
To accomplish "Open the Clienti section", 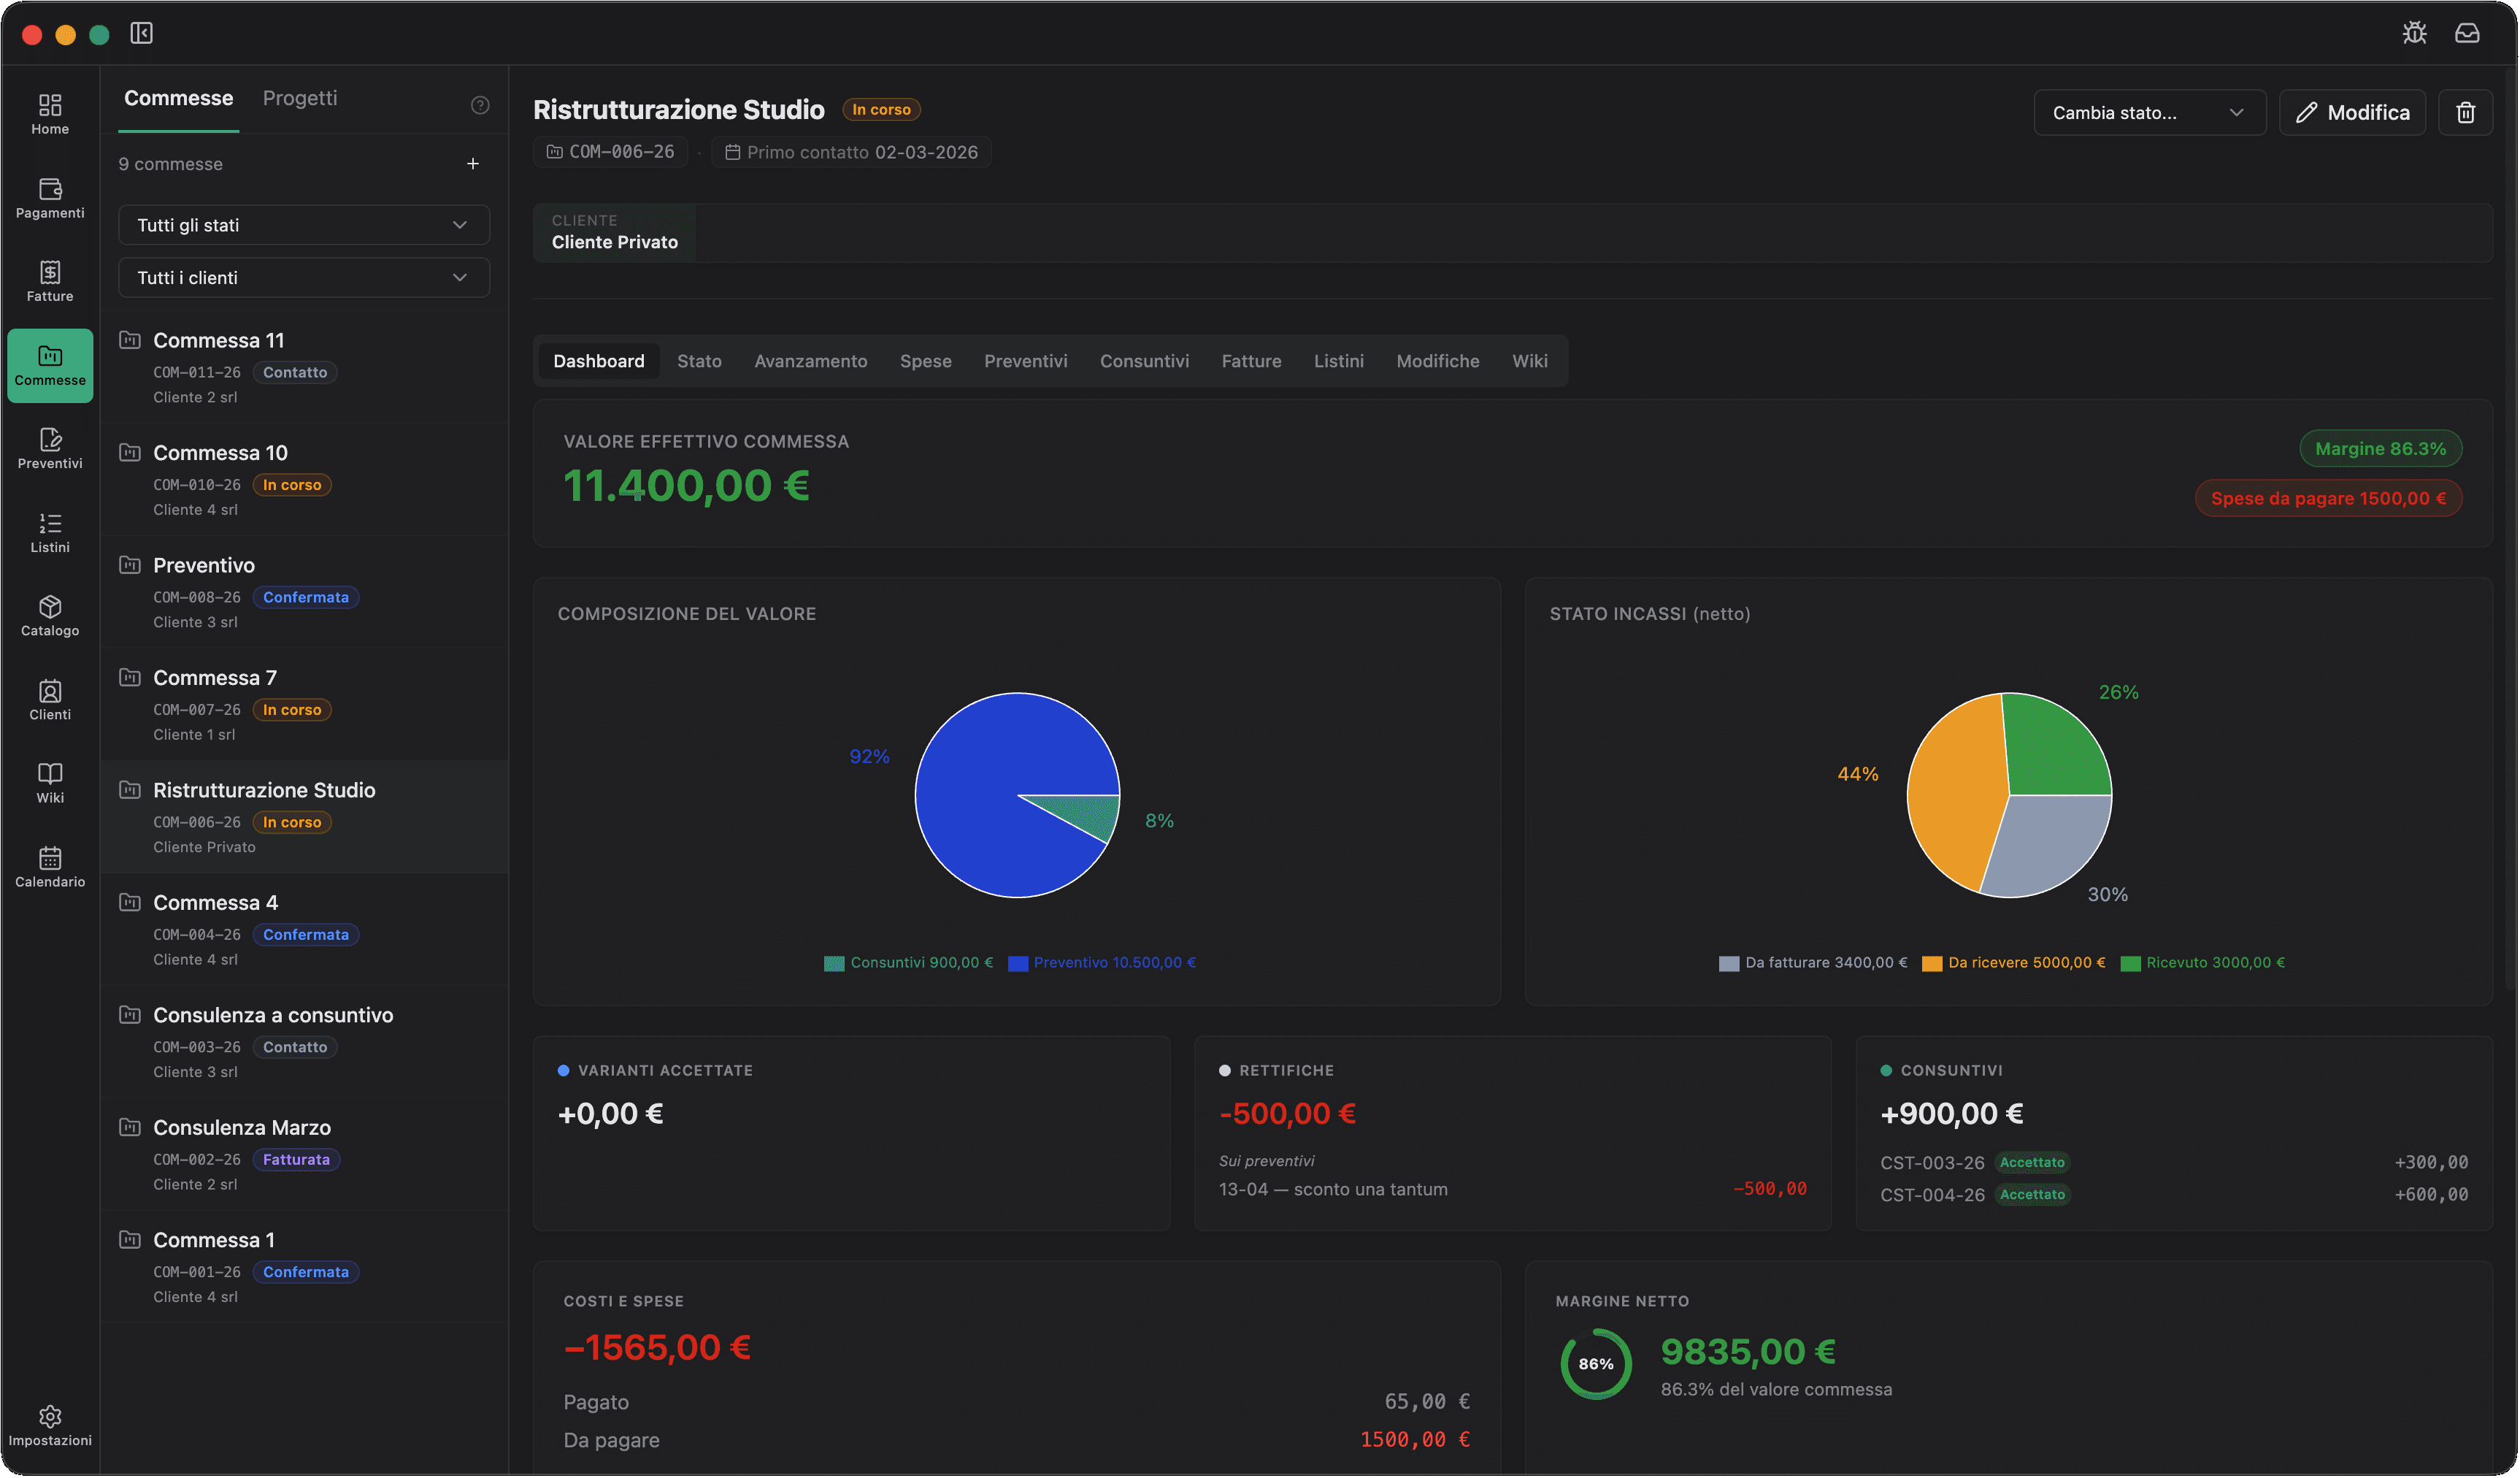I will tap(50, 700).
